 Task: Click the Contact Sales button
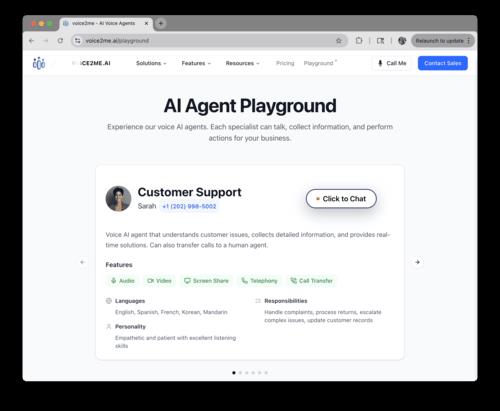click(443, 63)
